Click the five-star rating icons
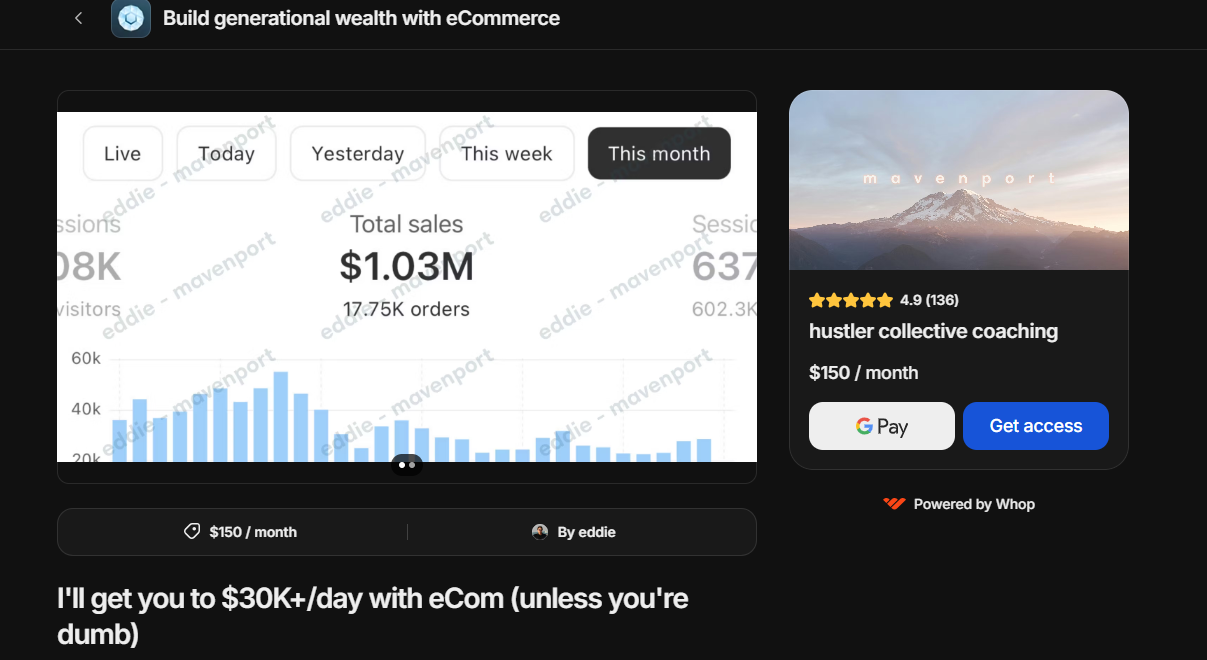Image resolution: width=1207 pixels, height=660 pixels. click(x=851, y=300)
